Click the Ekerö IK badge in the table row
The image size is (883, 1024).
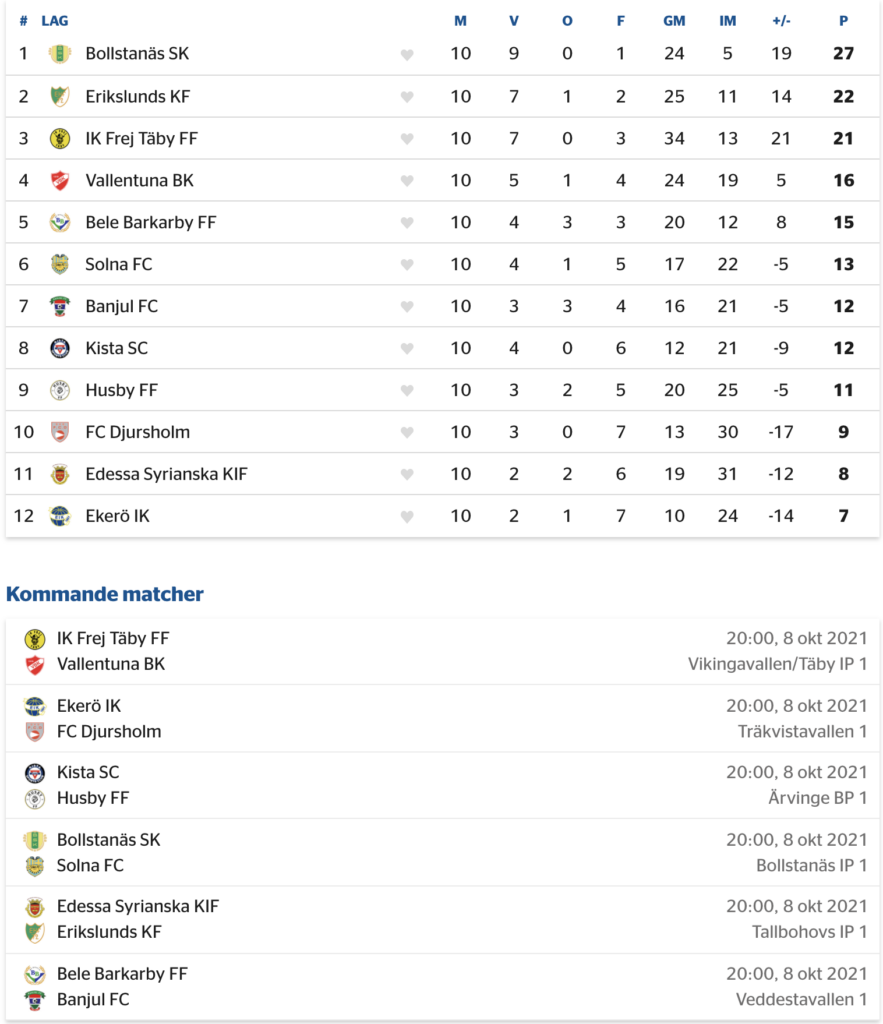point(59,516)
